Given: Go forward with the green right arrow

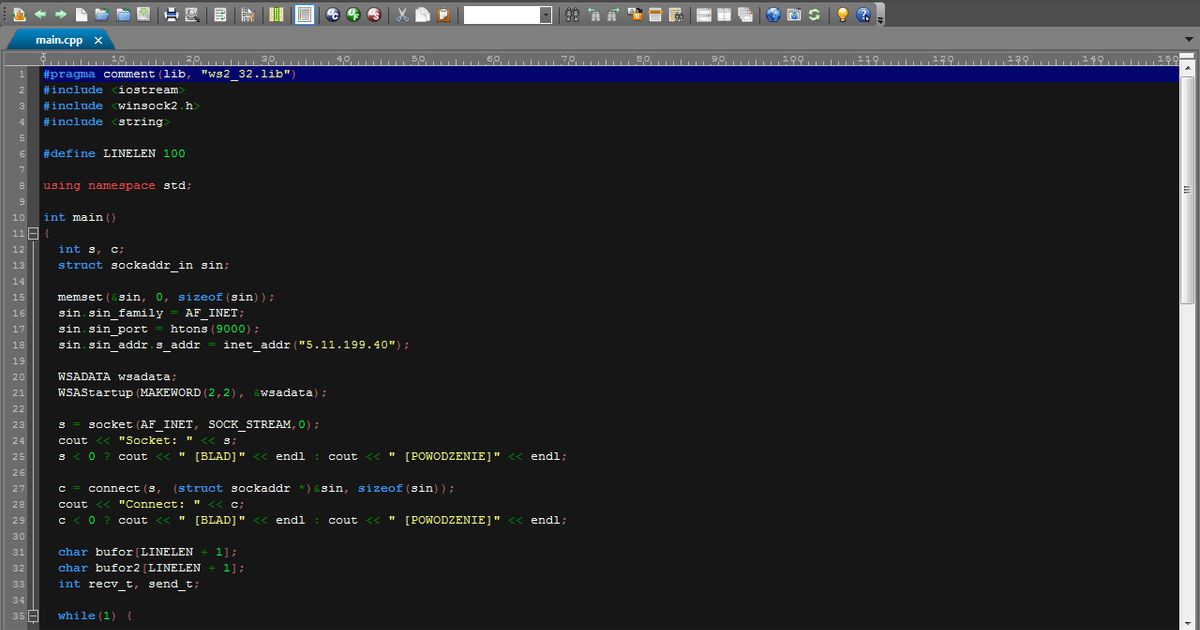Looking at the screenshot, I should [61, 15].
